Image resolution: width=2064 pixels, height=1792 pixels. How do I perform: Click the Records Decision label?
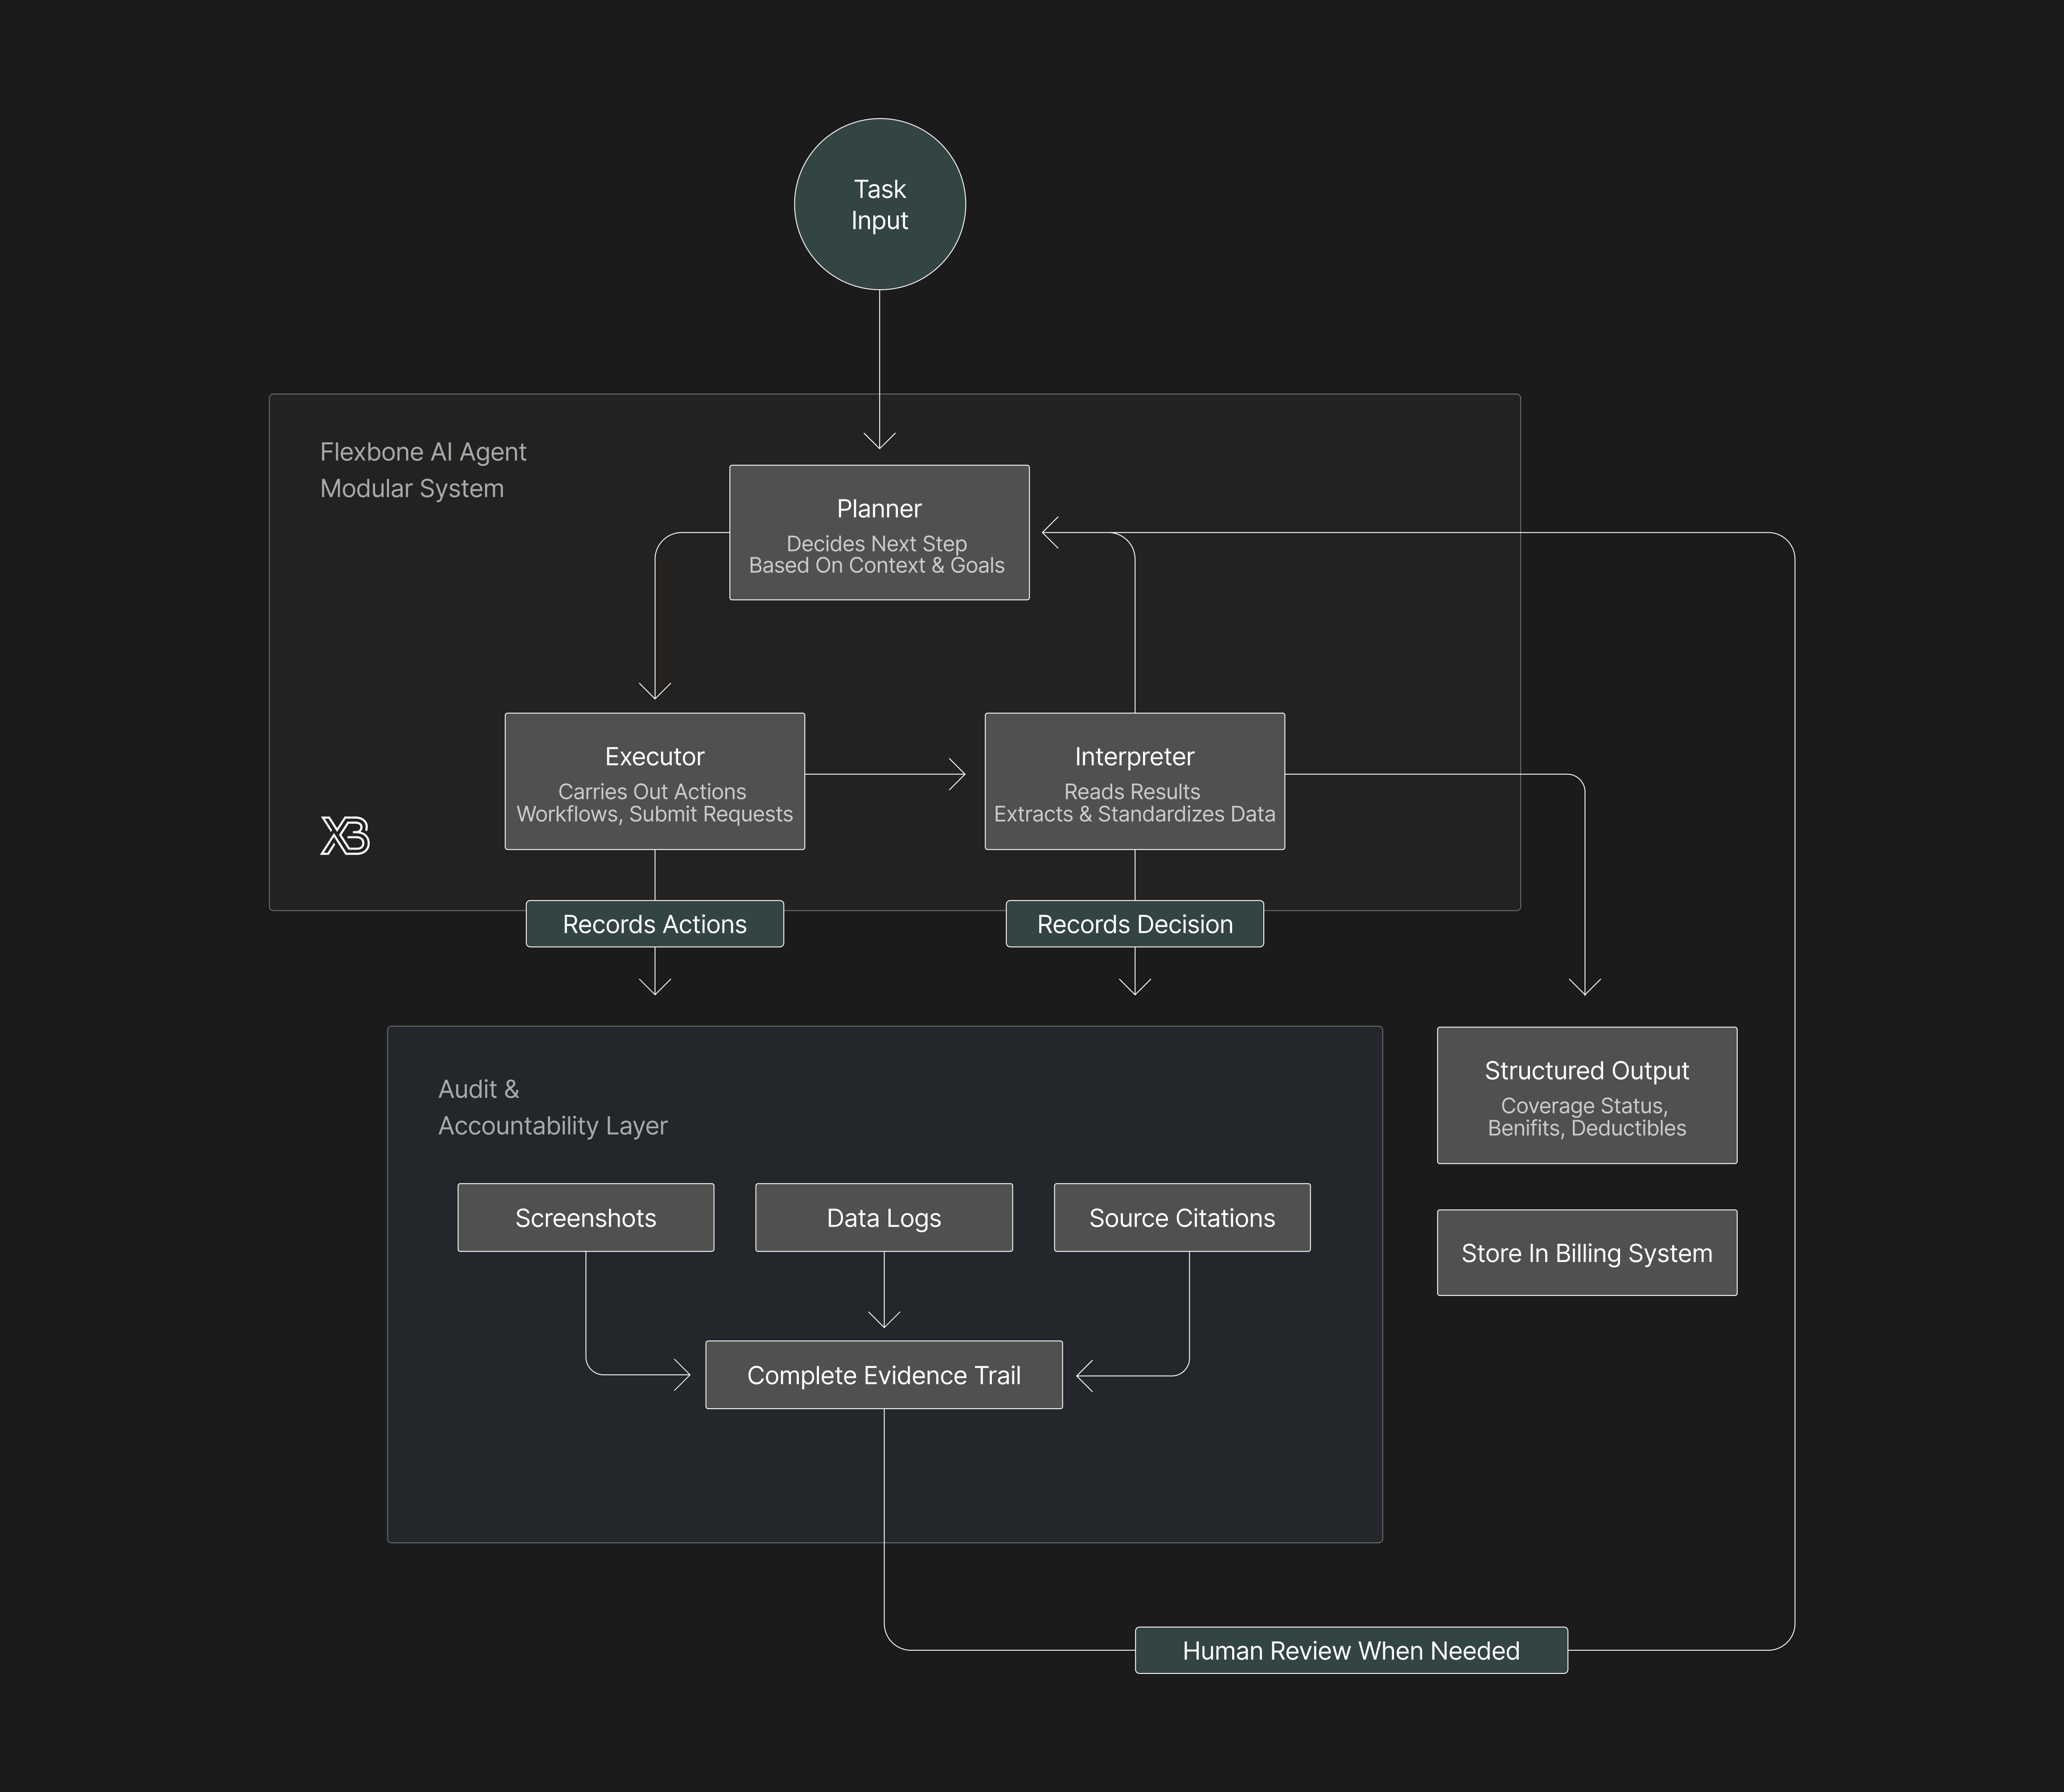coord(1134,924)
